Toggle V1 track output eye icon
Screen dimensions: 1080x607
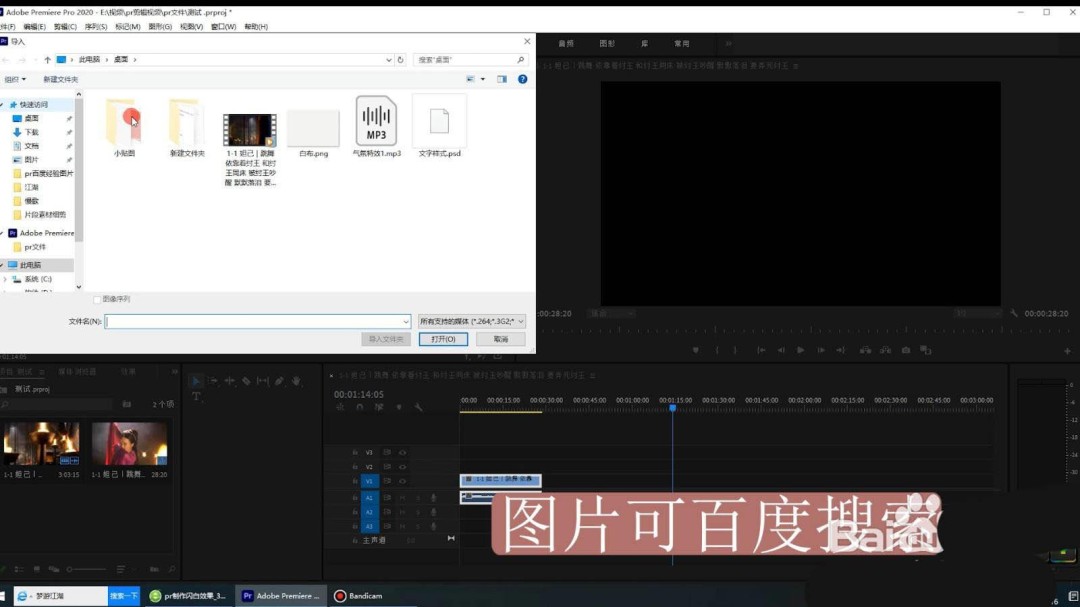[402, 481]
